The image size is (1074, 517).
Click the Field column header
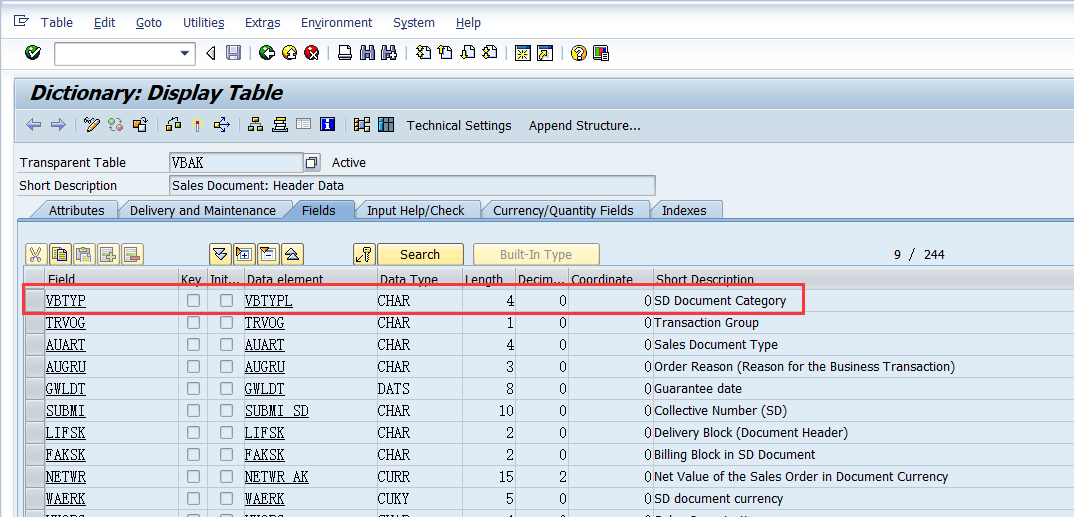(x=112, y=279)
